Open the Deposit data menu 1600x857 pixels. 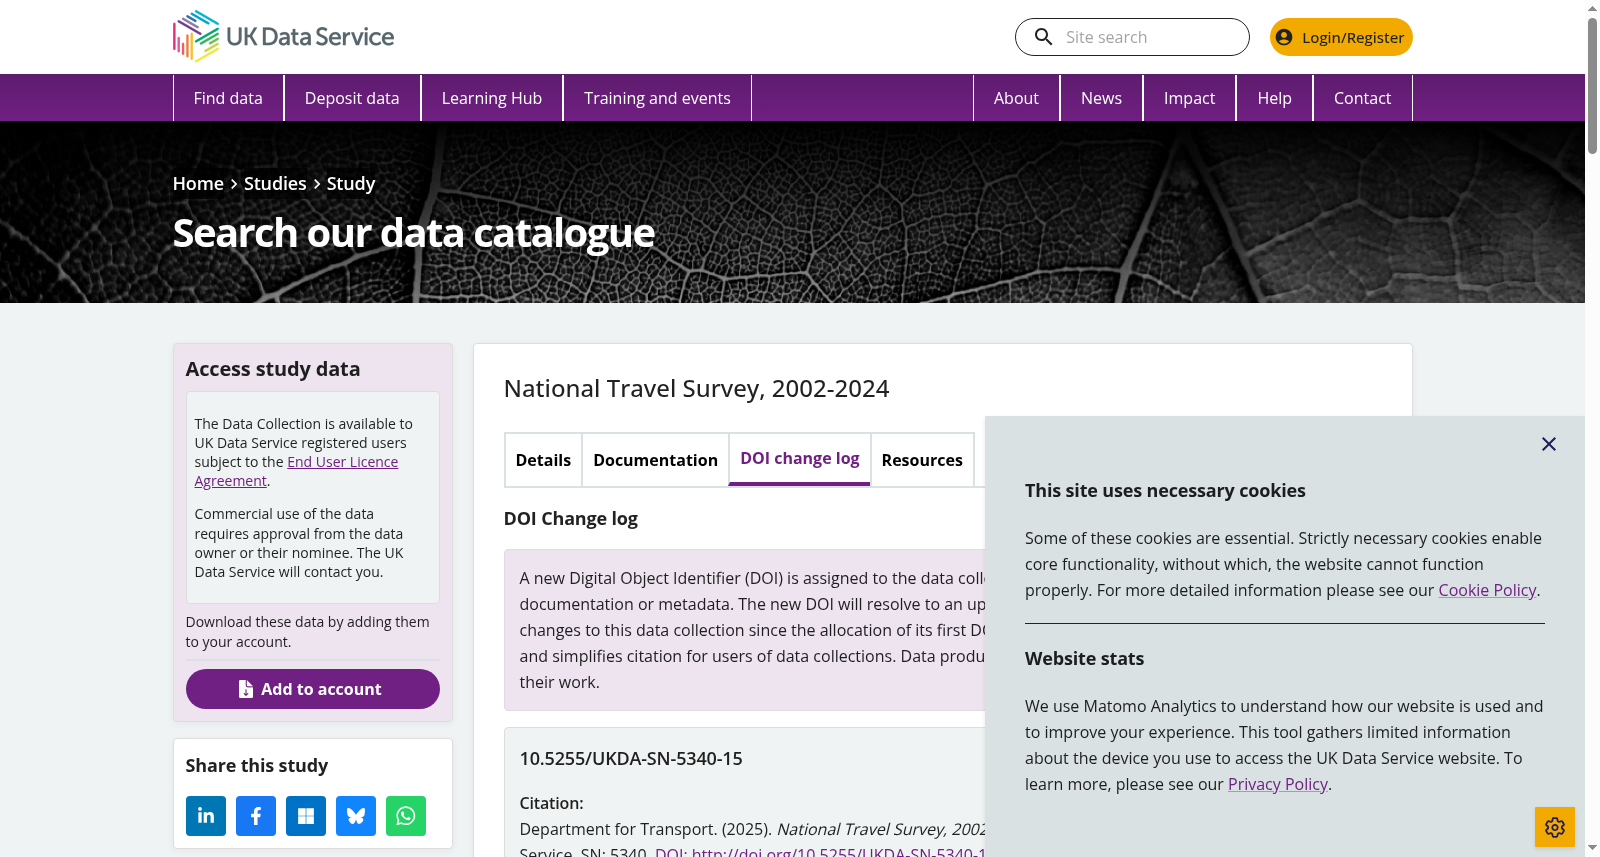[x=352, y=98]
